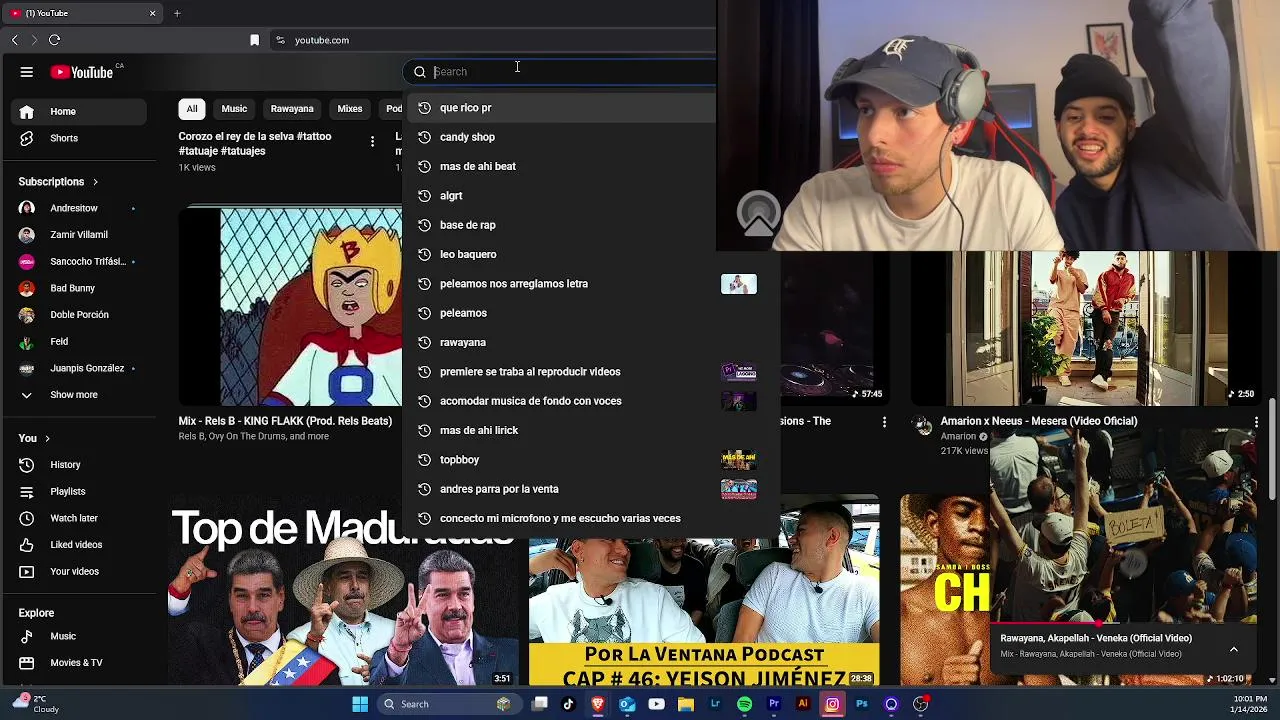Open OBS Studio from the taskbar

pyautogui.click(x=920, y=704)
